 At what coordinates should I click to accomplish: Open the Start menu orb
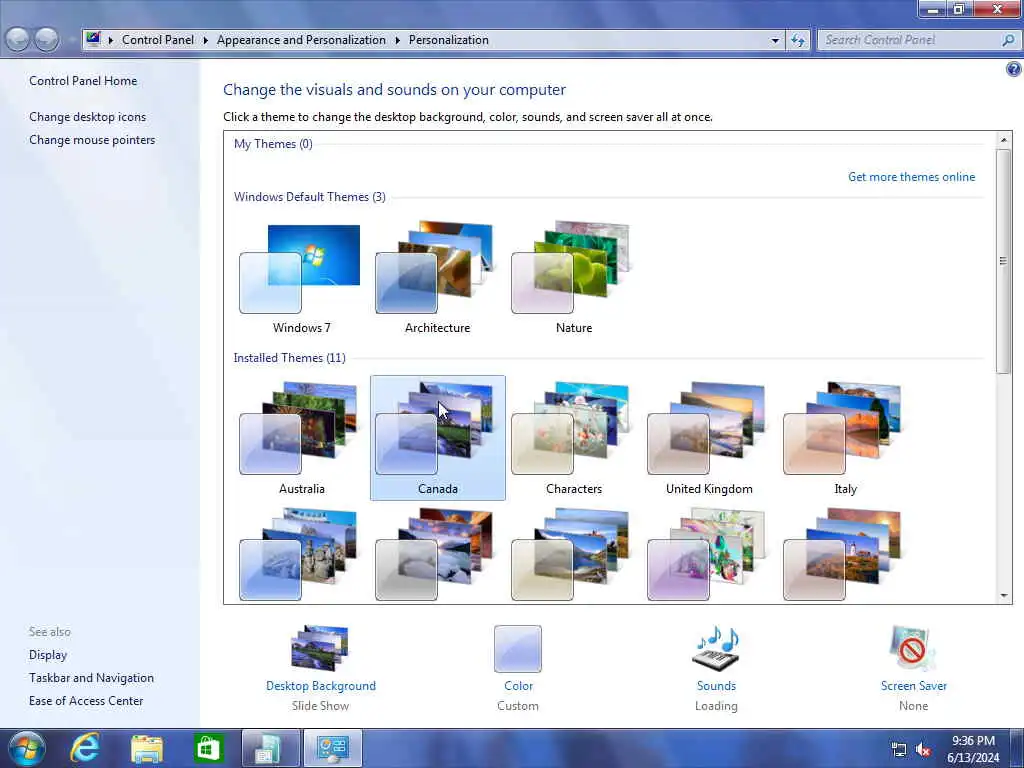(x=27, y=748)
